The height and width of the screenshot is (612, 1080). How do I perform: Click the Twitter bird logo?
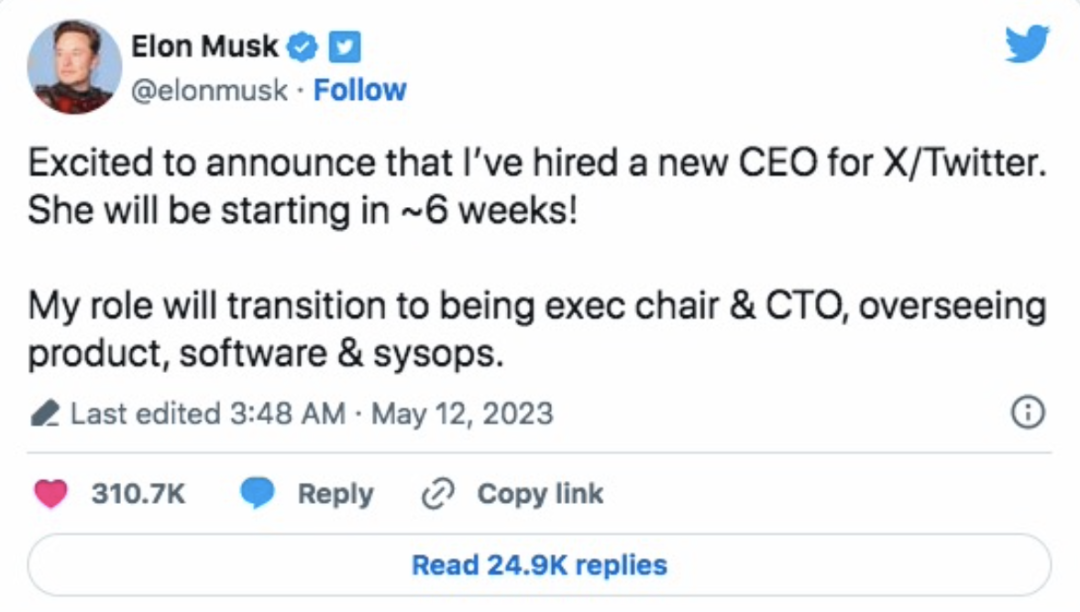(x=1027, y=45)
